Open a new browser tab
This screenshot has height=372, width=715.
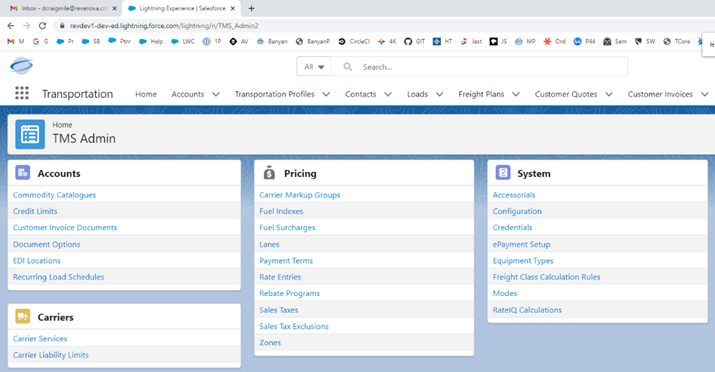[x=251, y=8]
